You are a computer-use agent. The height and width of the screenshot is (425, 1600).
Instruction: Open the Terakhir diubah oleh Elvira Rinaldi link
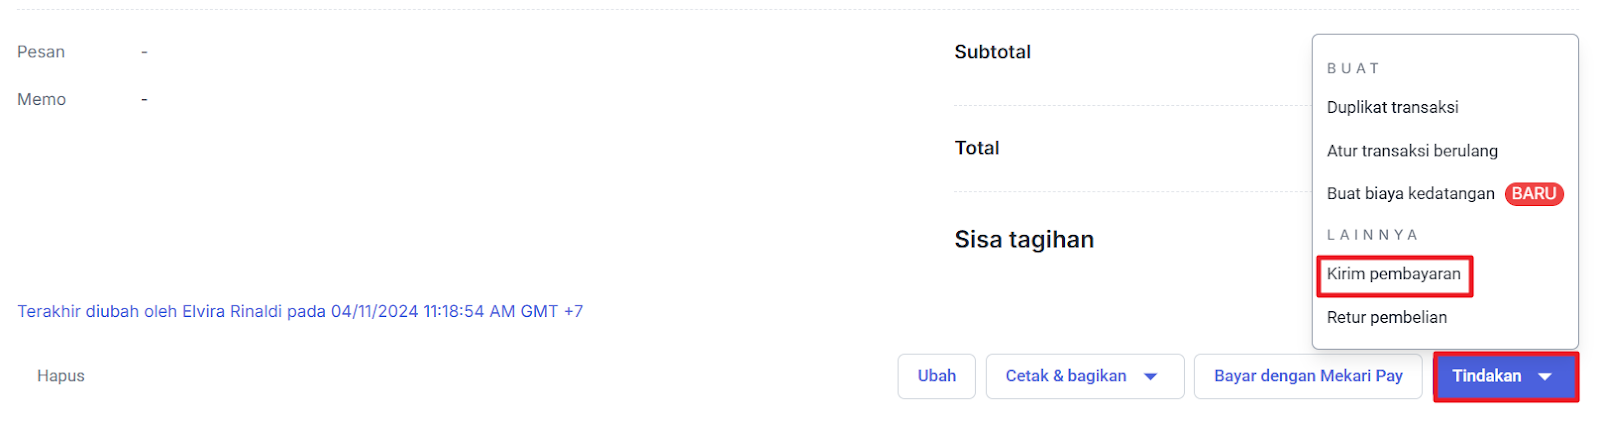[300, 311]
